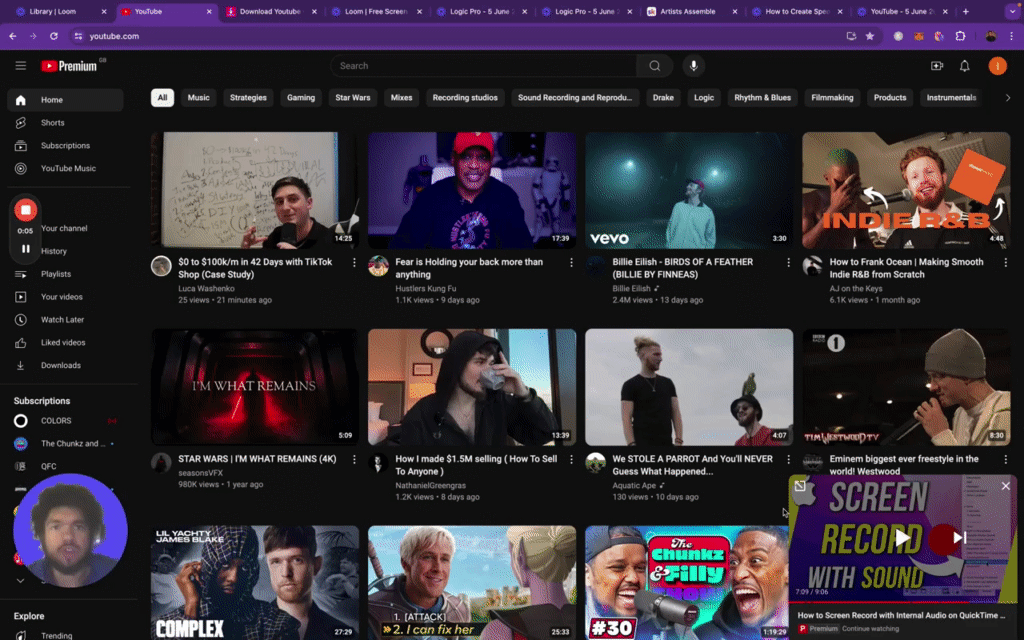1024x640 pixels.
Task: Skip to next video in miniplayer
Action: point(959,538)
